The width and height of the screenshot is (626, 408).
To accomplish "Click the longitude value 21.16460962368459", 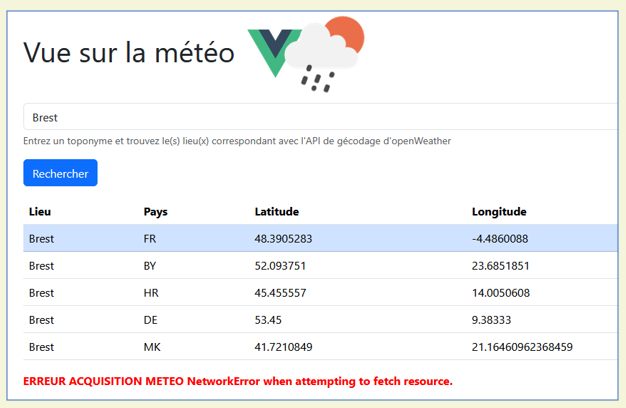I will (522, 347).
